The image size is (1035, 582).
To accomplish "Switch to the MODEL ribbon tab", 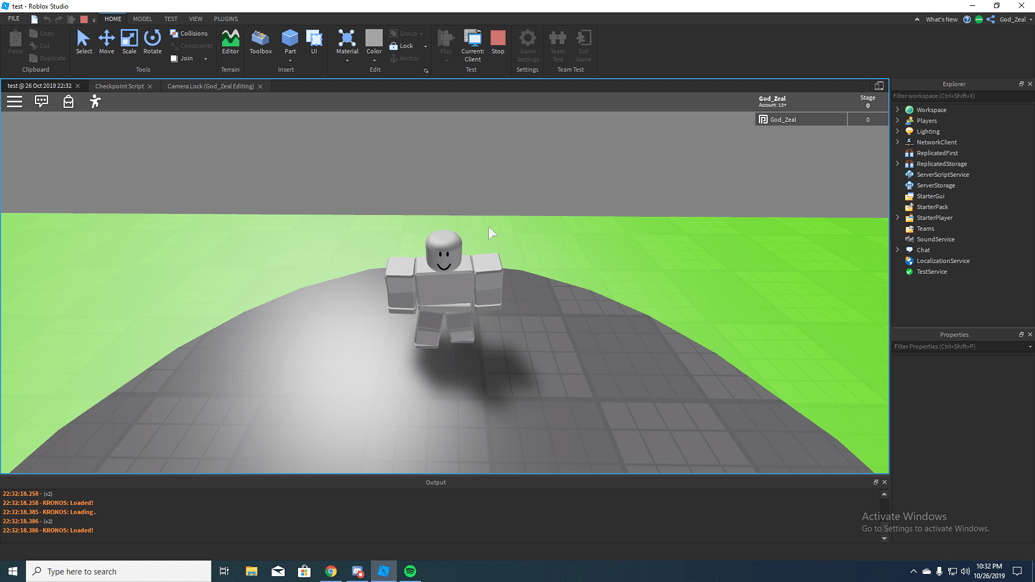I will click(x=142, y=17).
